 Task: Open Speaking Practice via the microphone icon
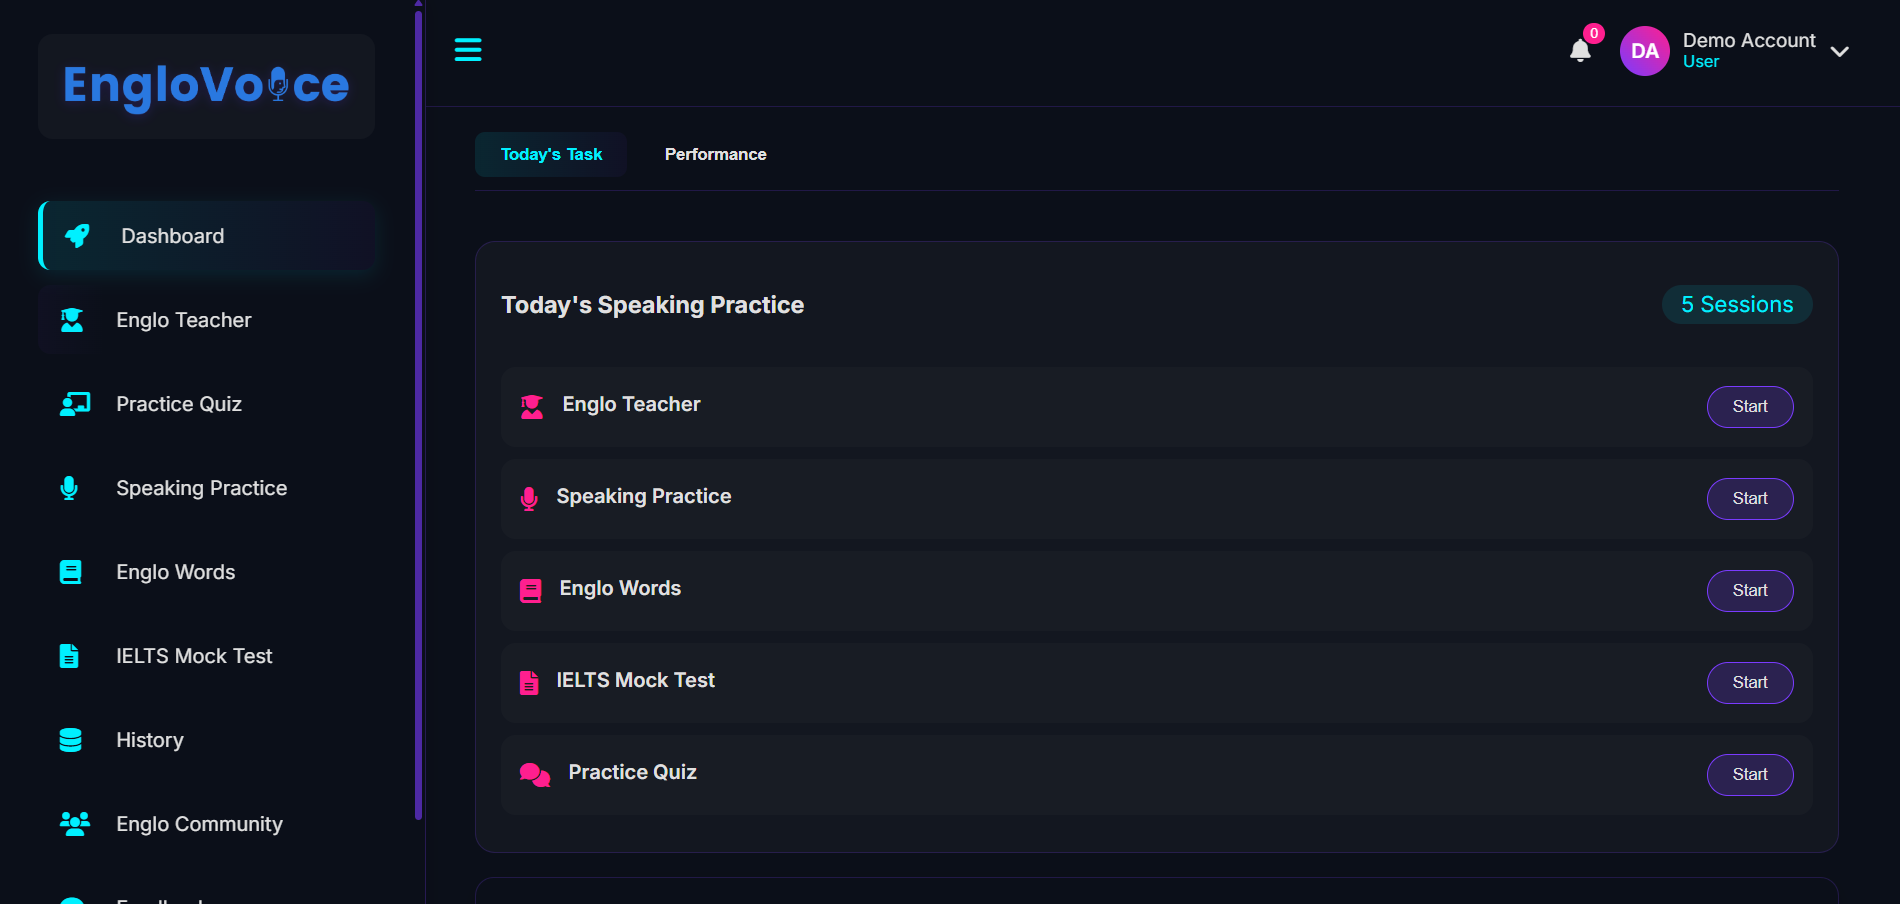tap(68, 487)
